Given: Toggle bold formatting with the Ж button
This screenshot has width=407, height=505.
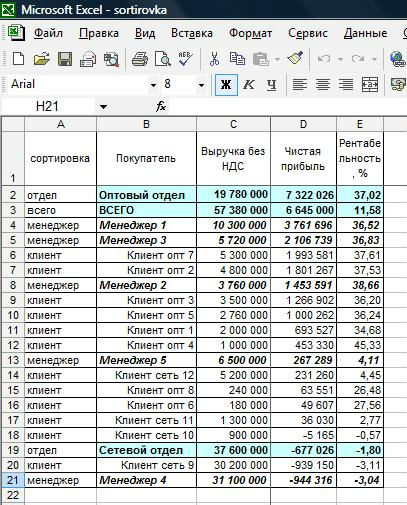Looking at the screenshot, I should pyautogui.click(x=226, y=85).
